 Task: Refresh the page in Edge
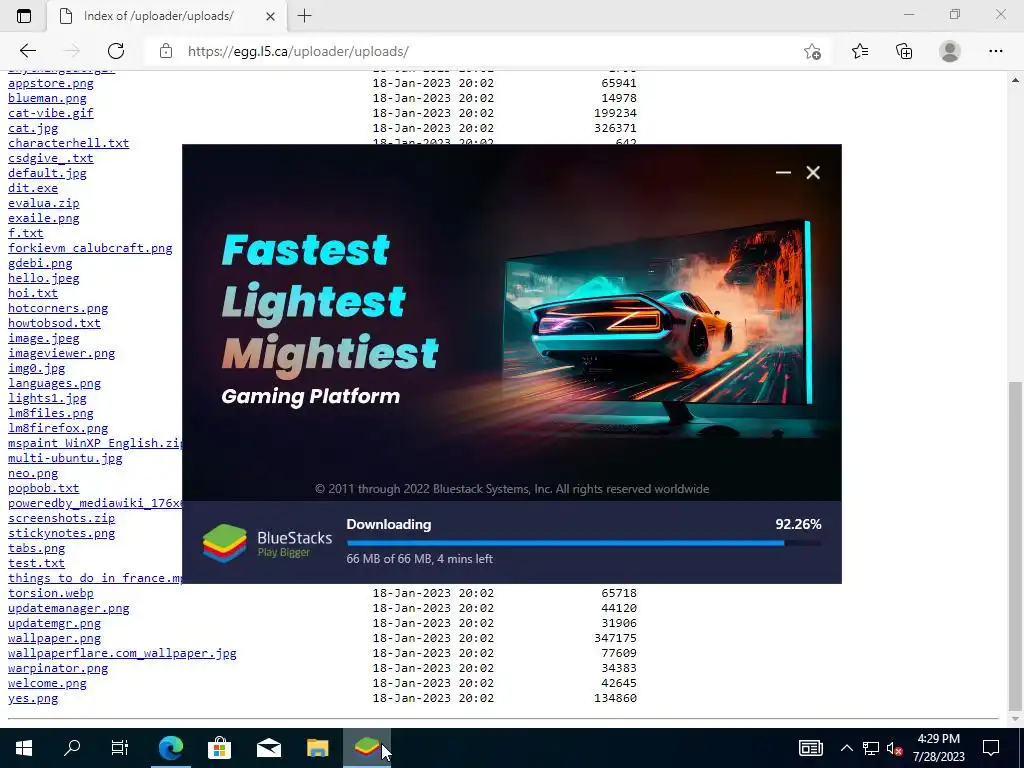click(x=116, y=51)
